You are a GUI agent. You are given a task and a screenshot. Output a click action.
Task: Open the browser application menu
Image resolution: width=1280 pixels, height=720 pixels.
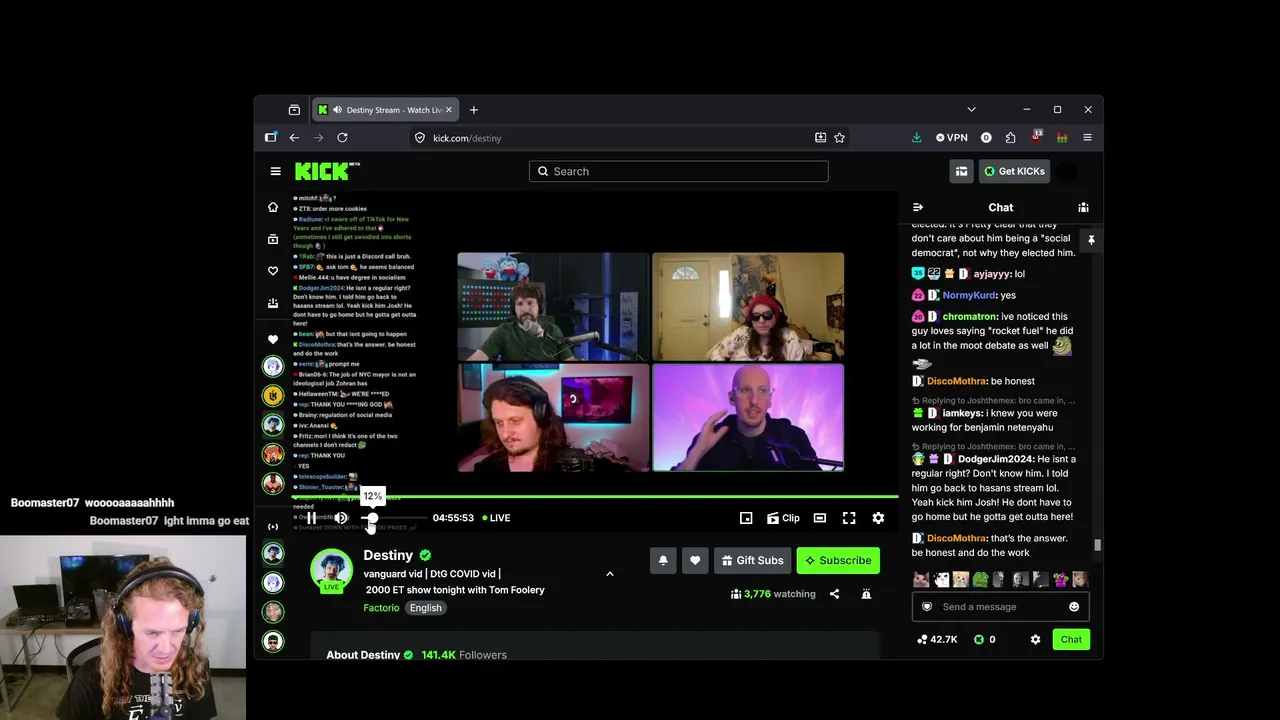(x=1087, y=138)
